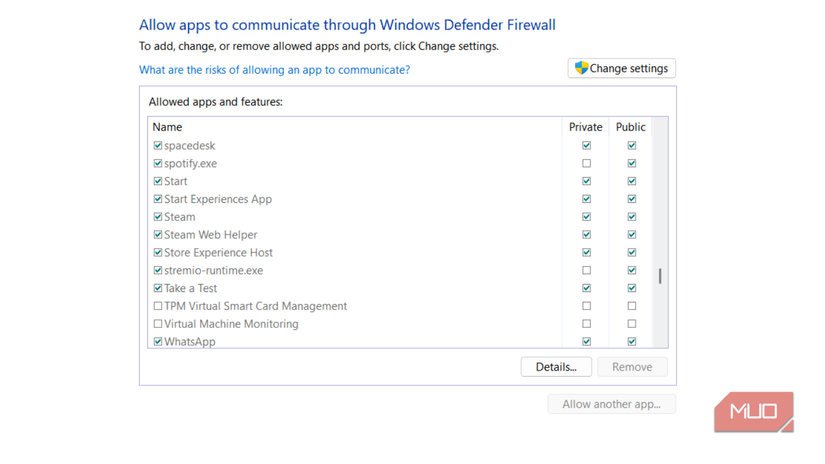Select the Store Experience Host row text

[218, 253]
